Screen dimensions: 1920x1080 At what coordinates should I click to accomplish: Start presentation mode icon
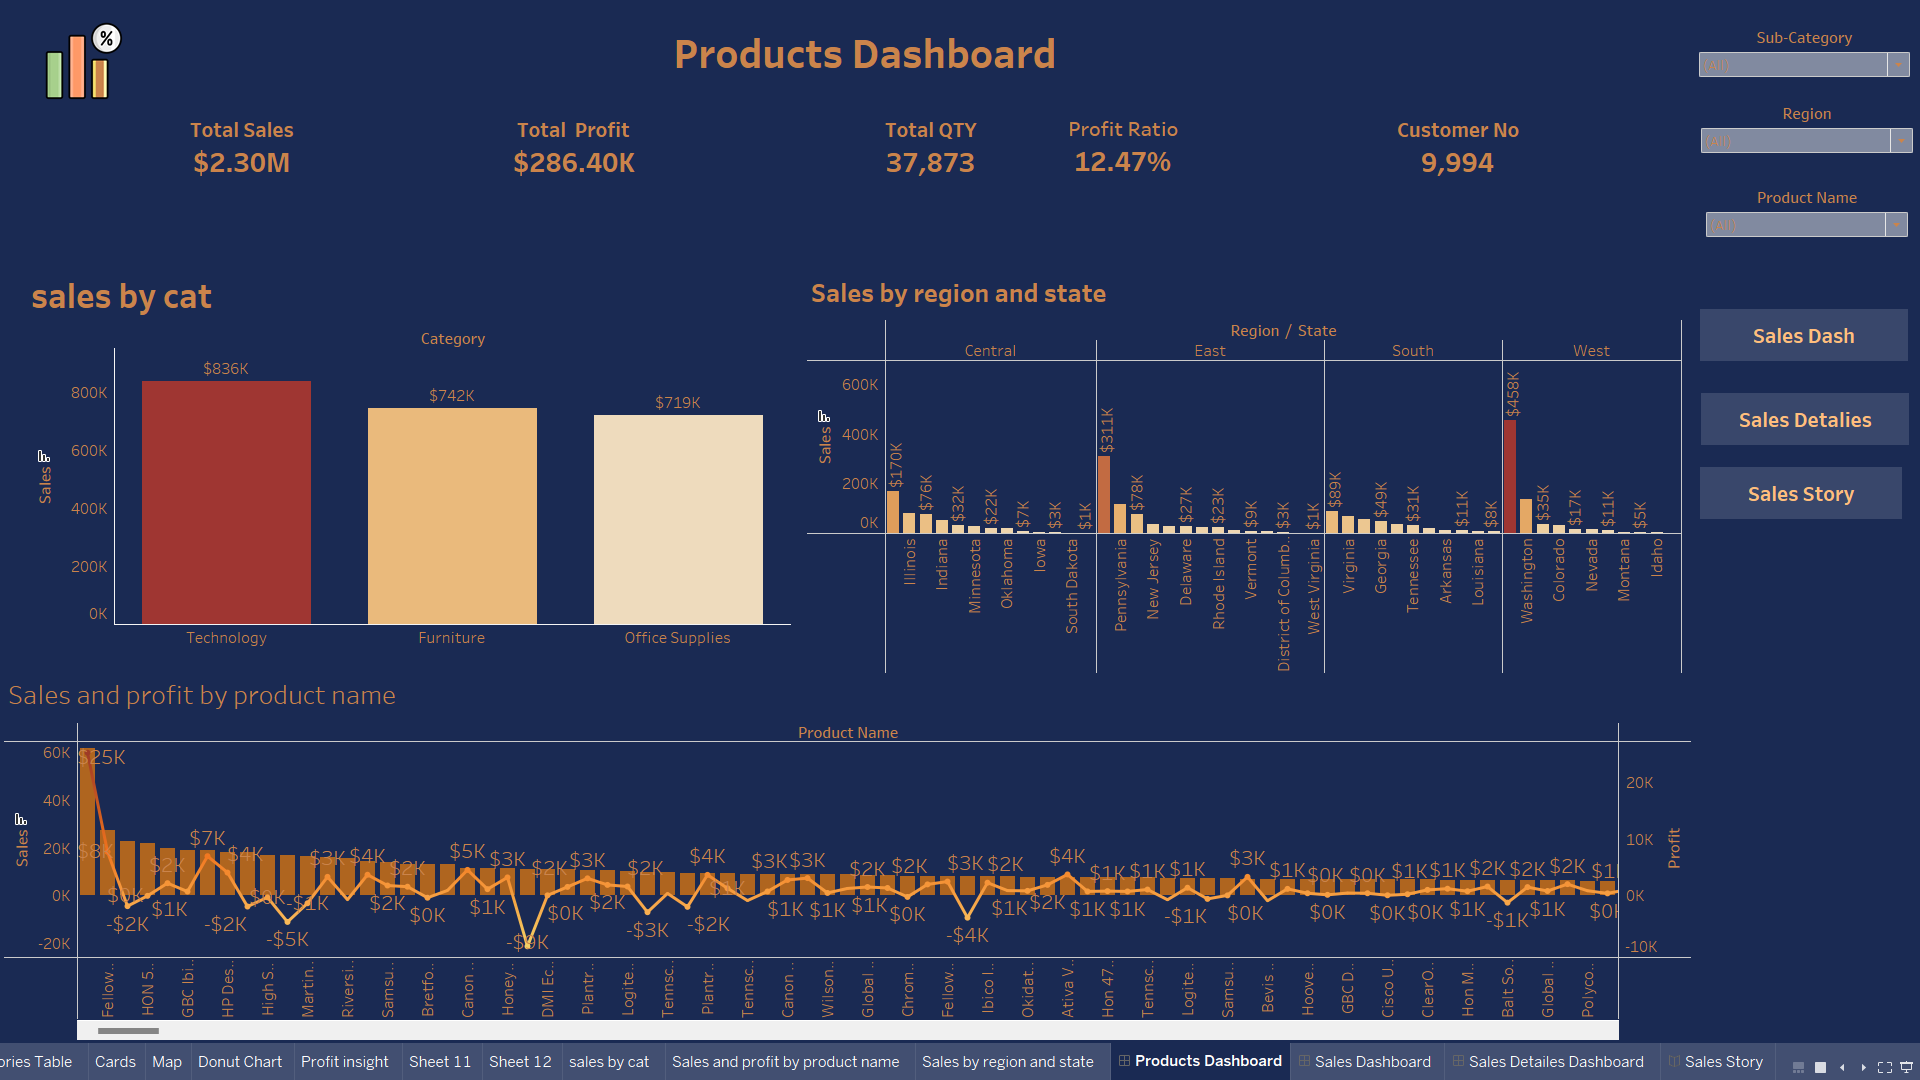pos(1906,1067)
